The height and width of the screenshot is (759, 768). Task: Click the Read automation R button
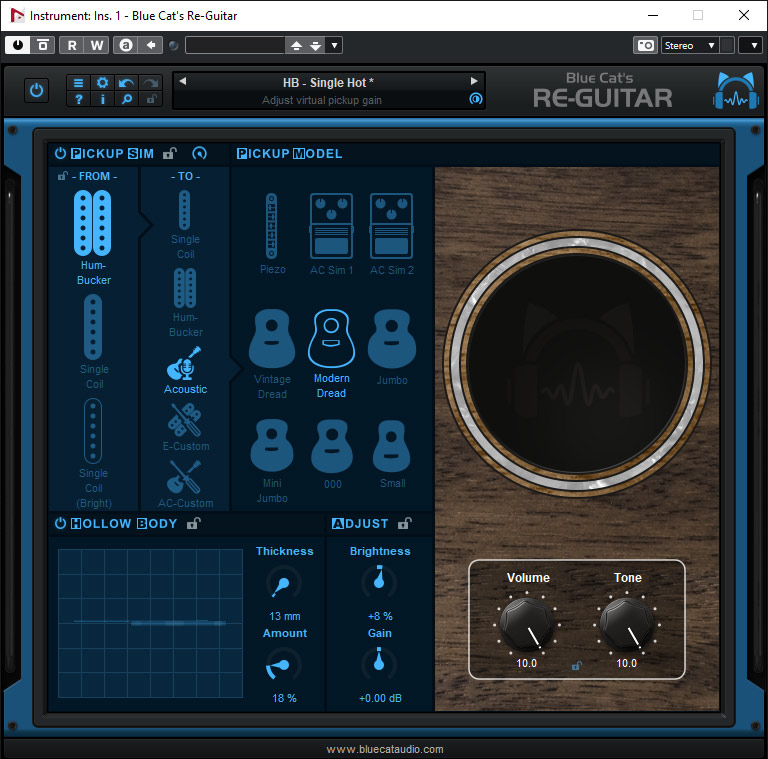coord(72,45)
